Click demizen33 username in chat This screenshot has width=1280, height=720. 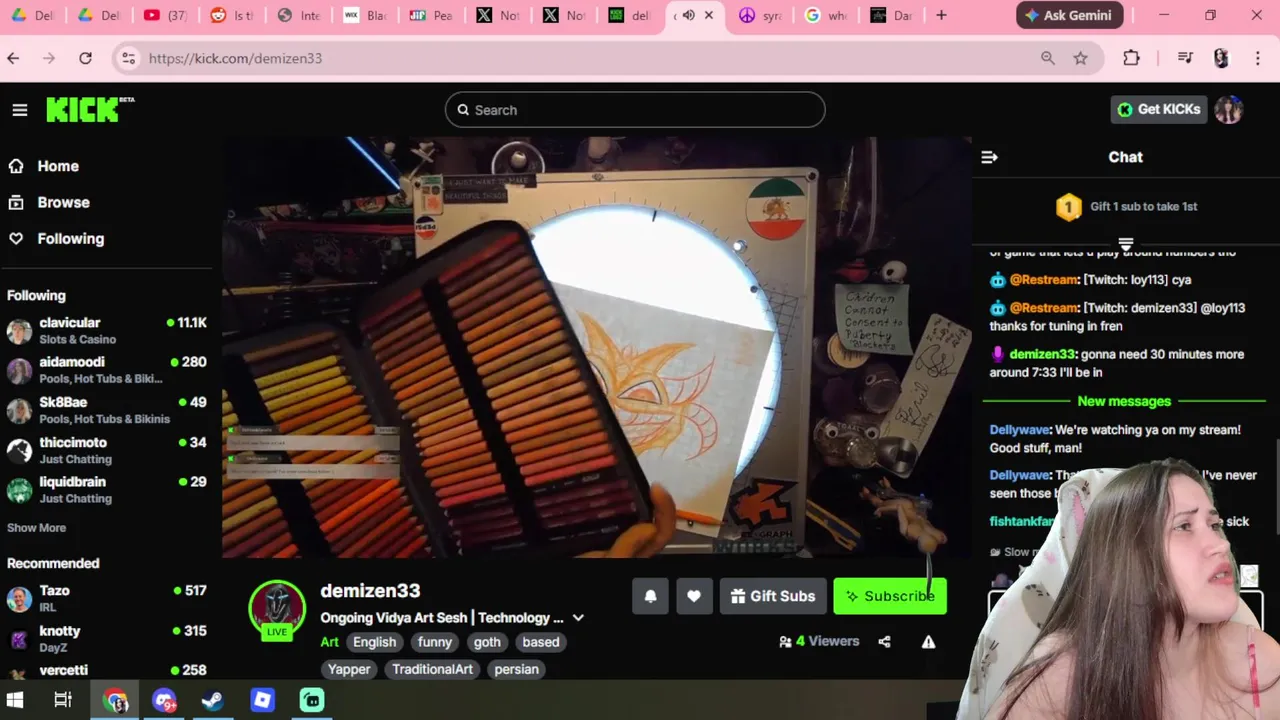click(1042, 354)
